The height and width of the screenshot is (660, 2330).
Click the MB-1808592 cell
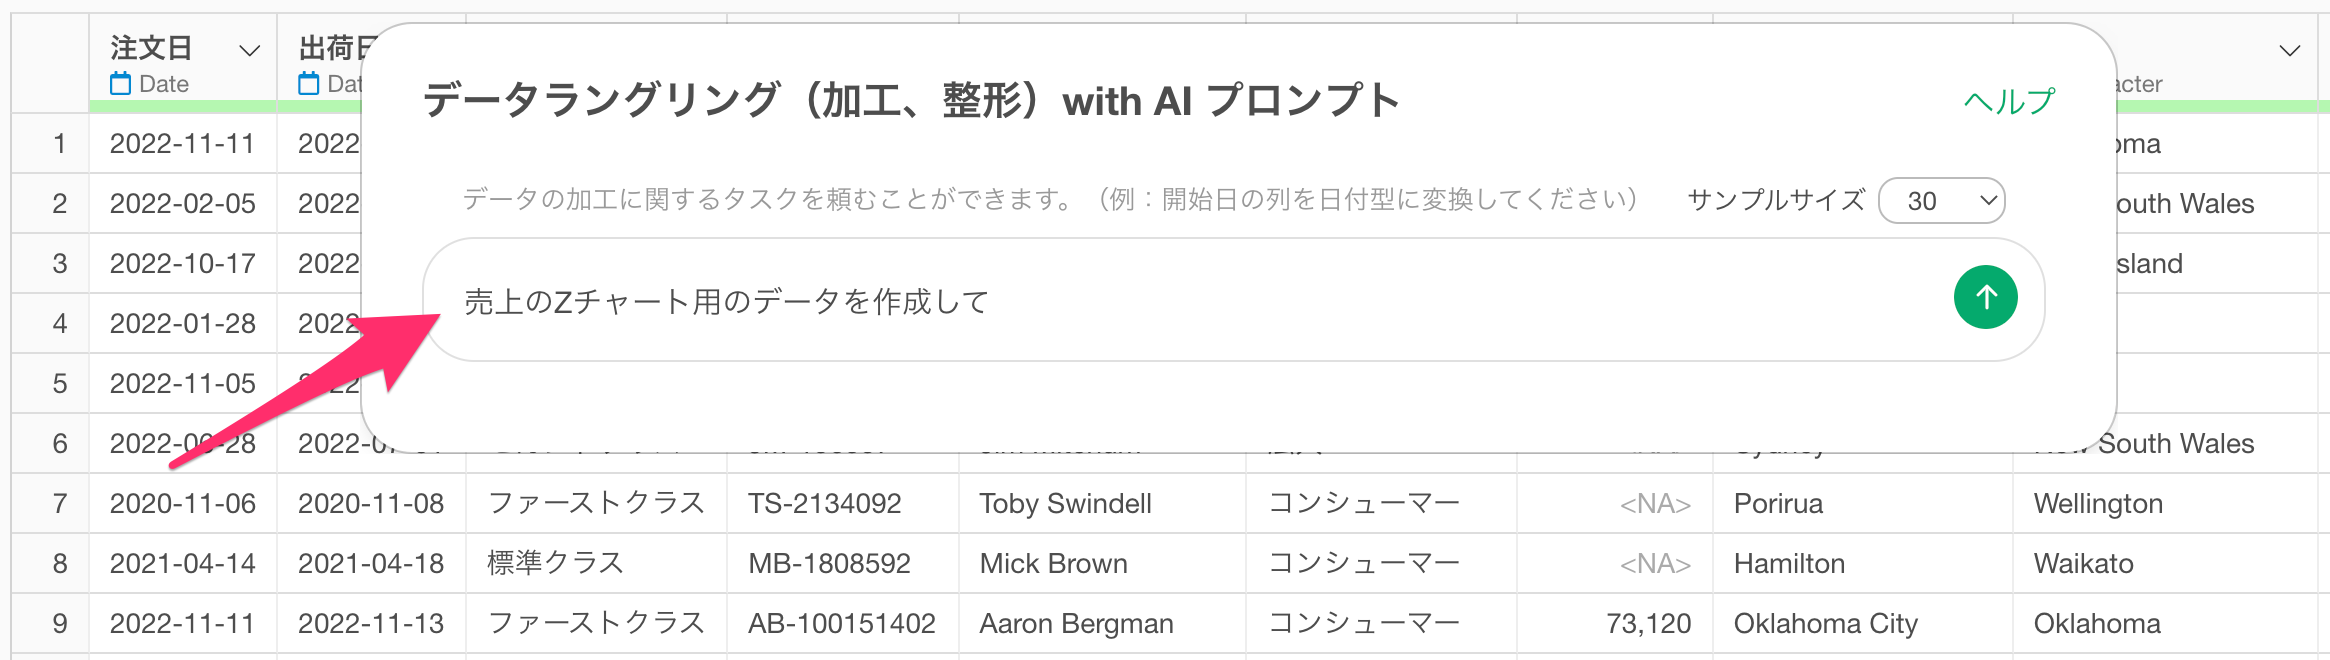point(843,563)
